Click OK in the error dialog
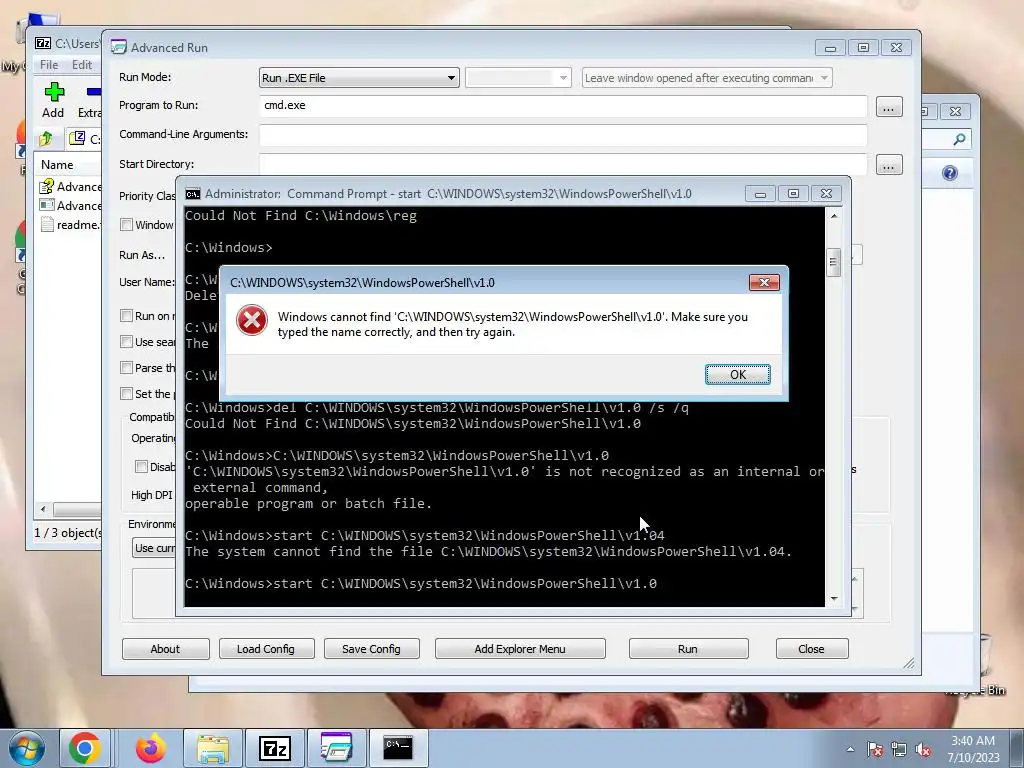Screen dimensions: 1024x768 737,374
